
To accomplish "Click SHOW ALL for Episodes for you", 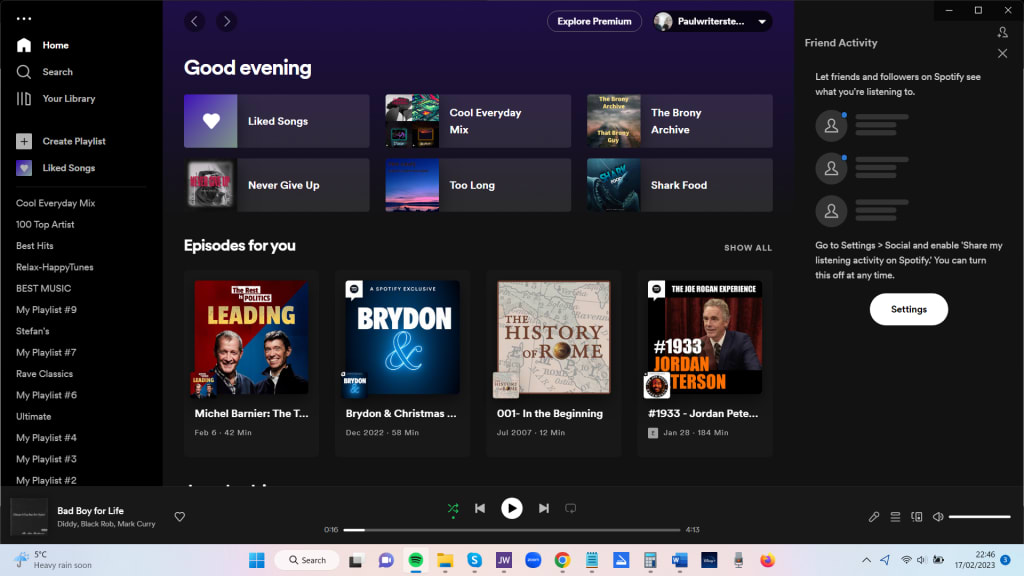I will [748, 248].
